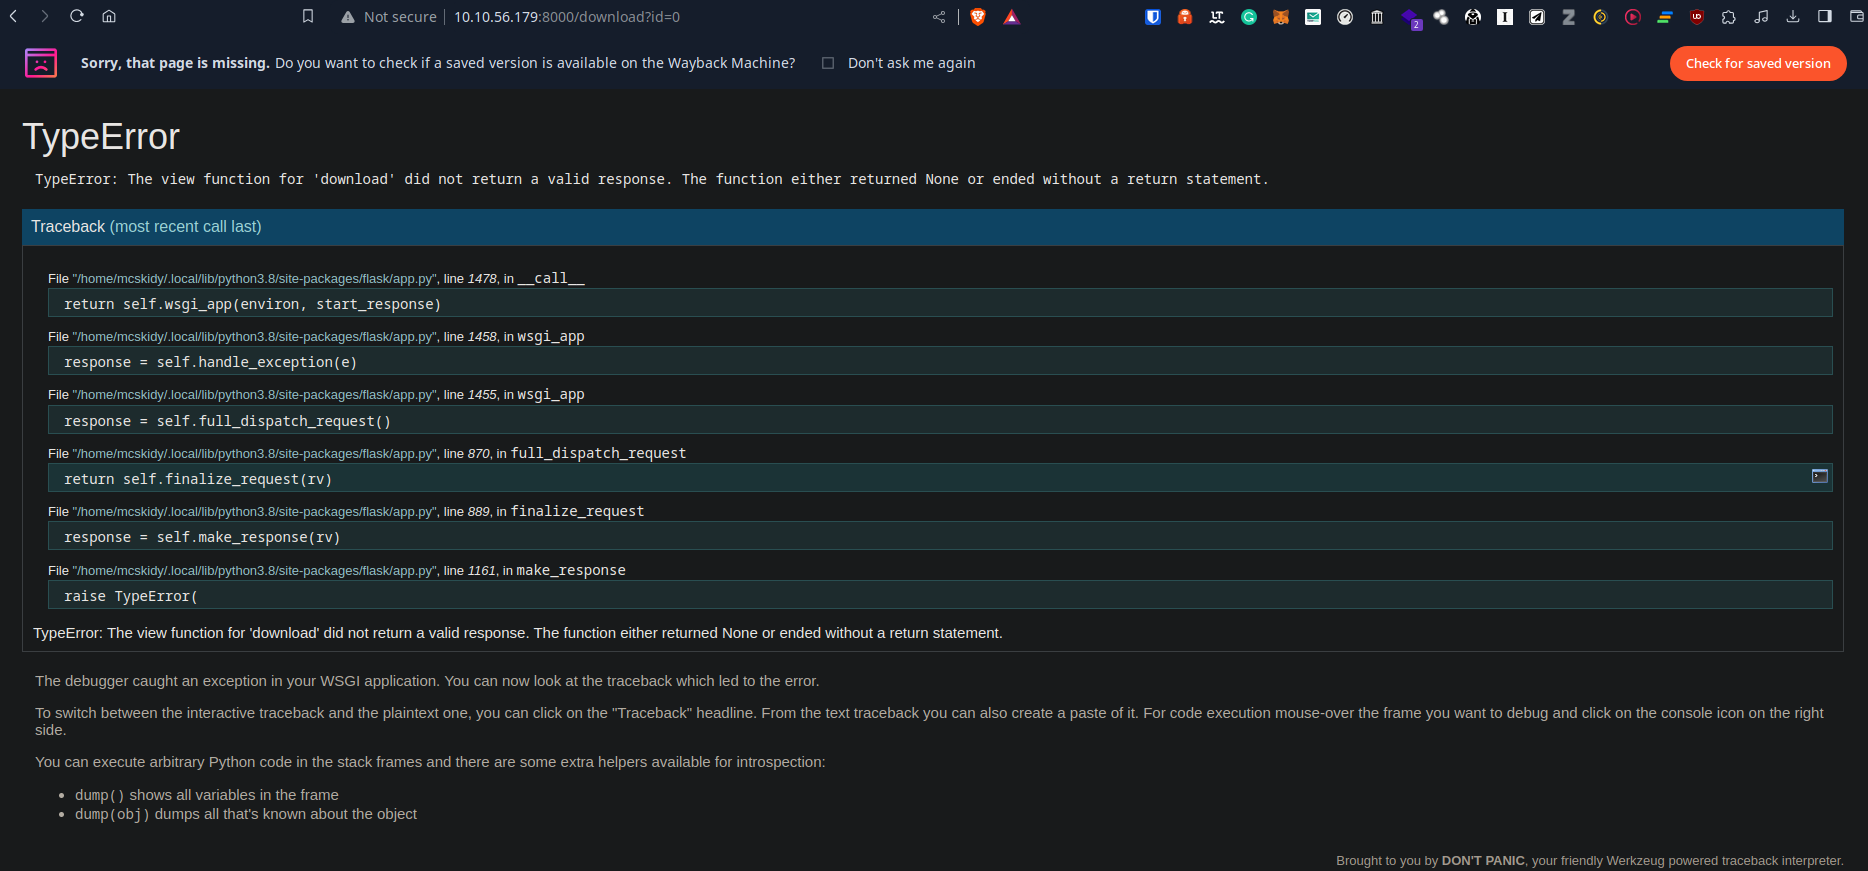This screenshot has height=871, width=1868.
Task: Click file path on line 870 full_dispatch_request frame
Action: 255,454
